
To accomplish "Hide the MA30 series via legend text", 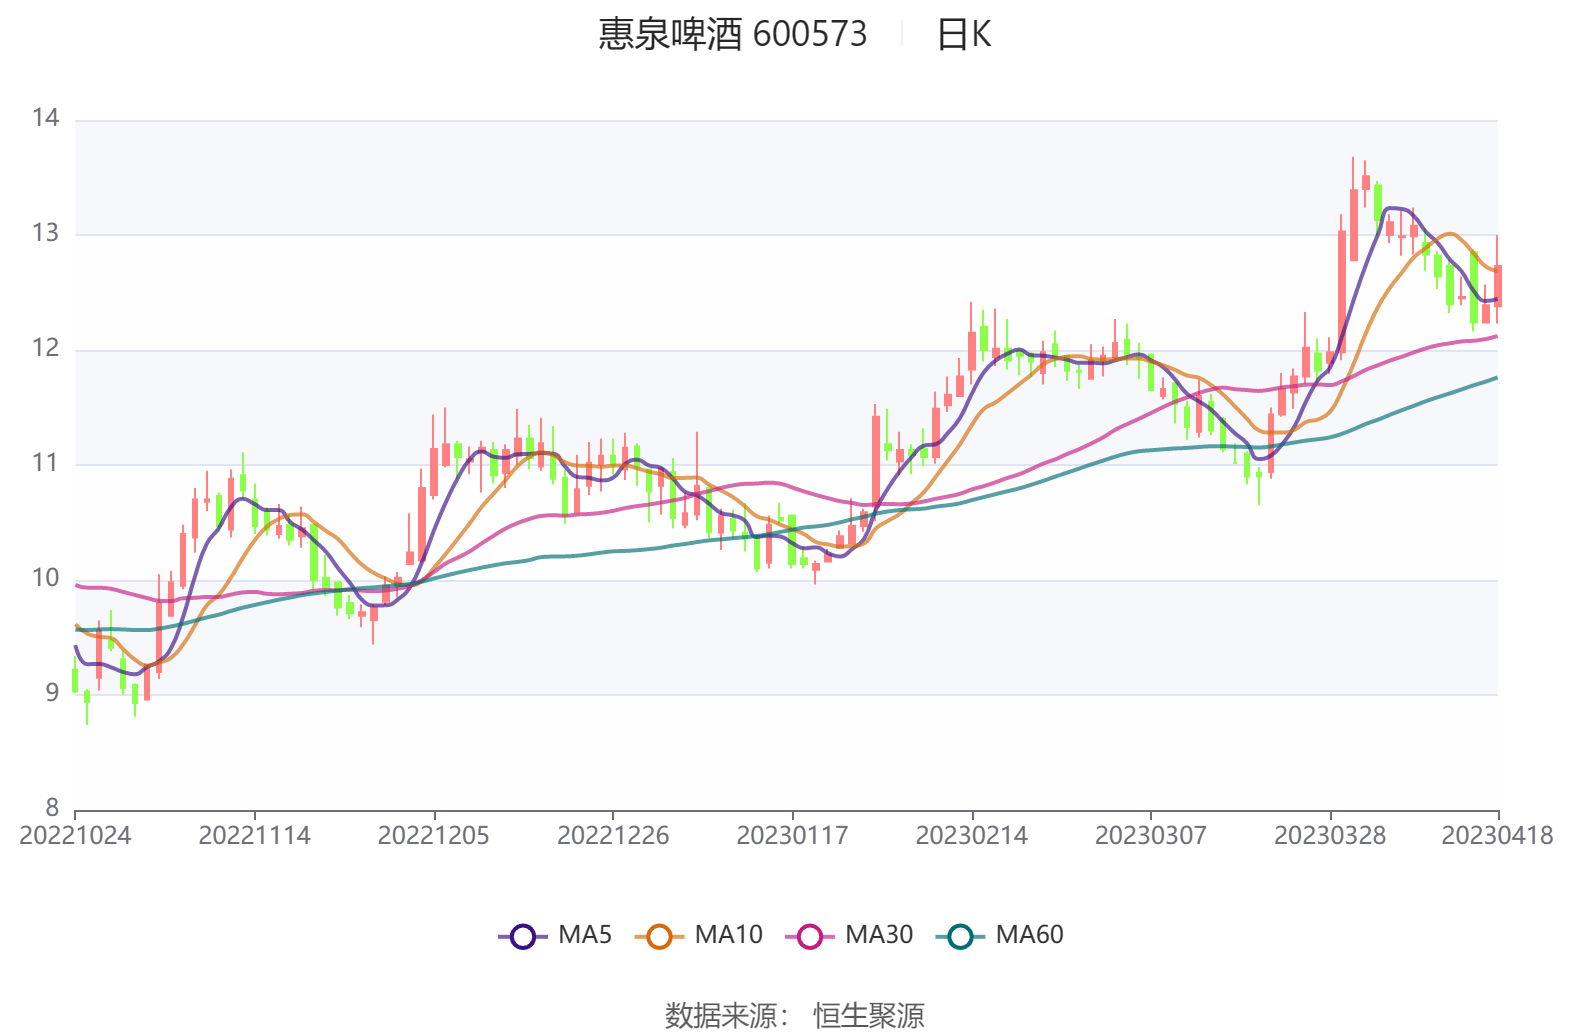I will (x=879, y=935).
